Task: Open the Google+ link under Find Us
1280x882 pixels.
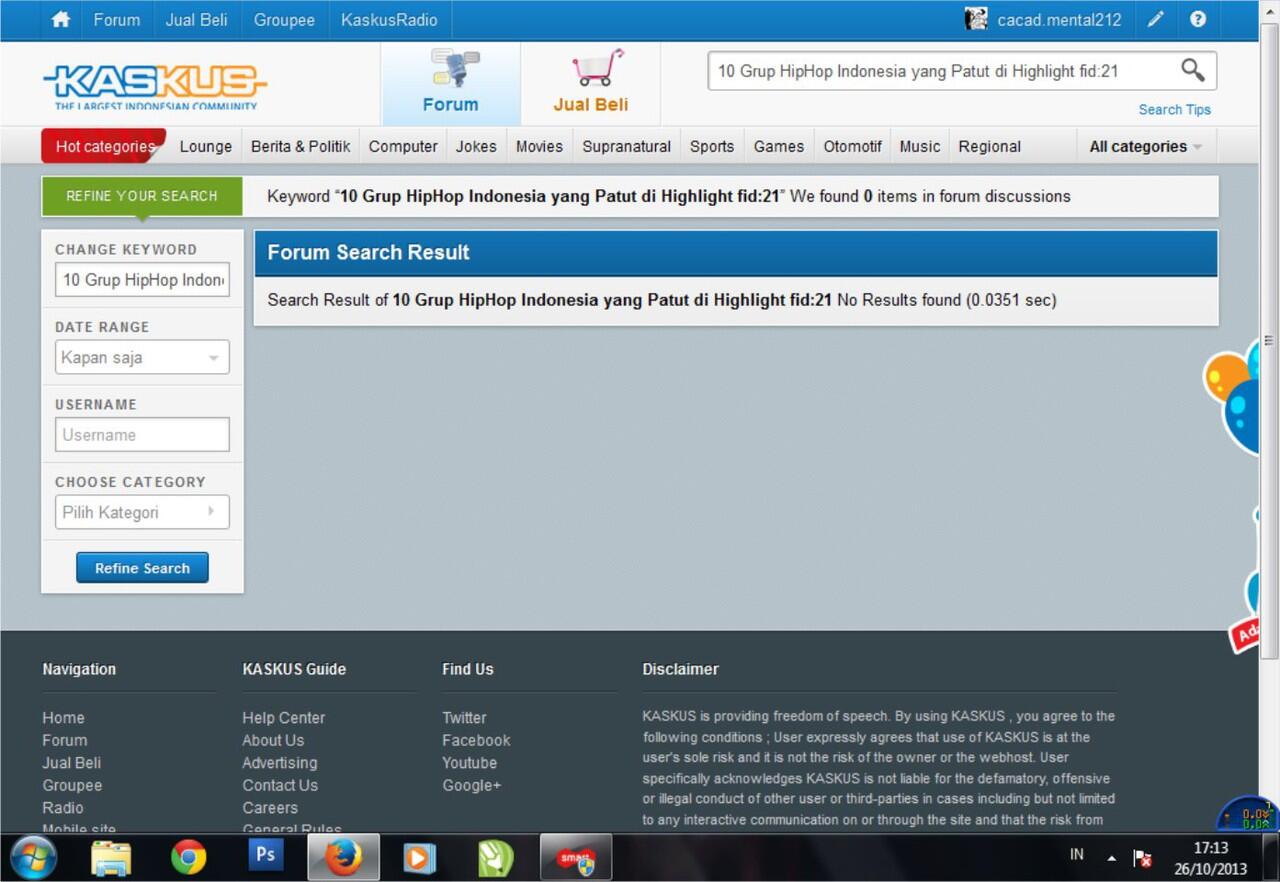Action: 472,785
